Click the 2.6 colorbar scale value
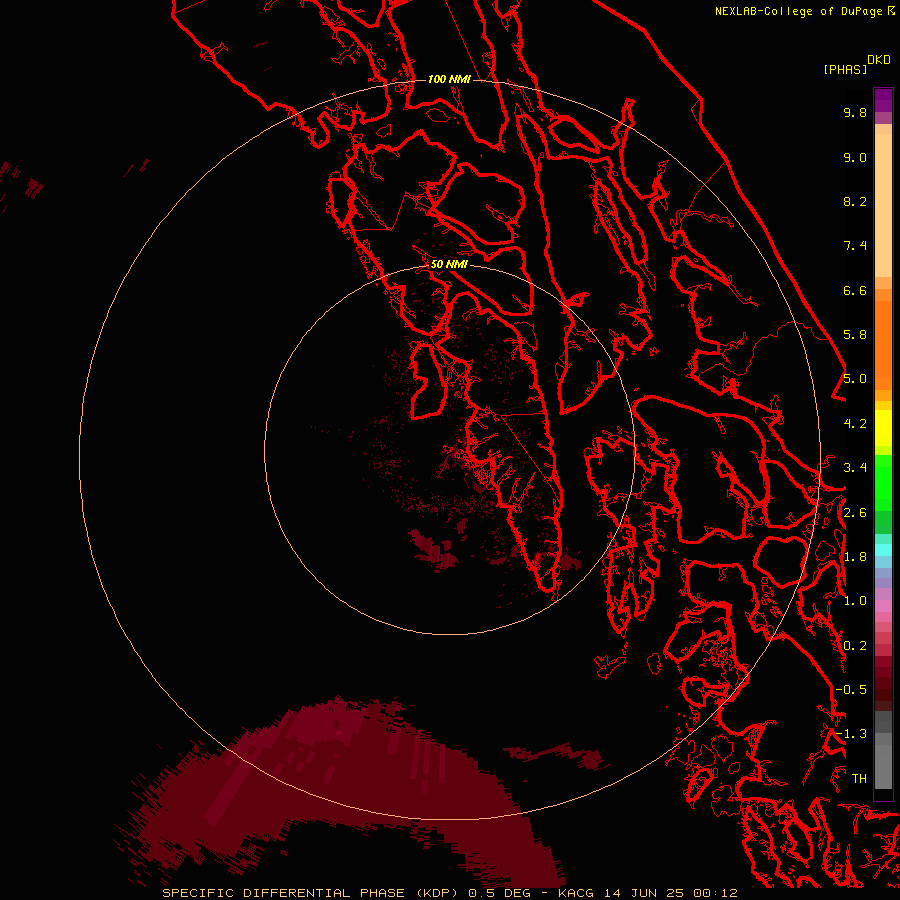 click(855, 513)
